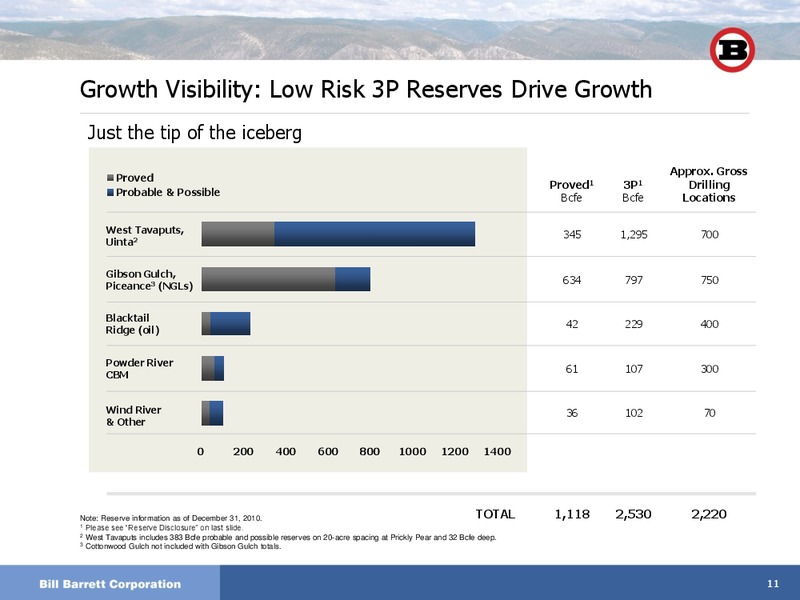Viewport: 800px width, 600px height.
Task: Click the proved value 61
Action: (572, 368)
